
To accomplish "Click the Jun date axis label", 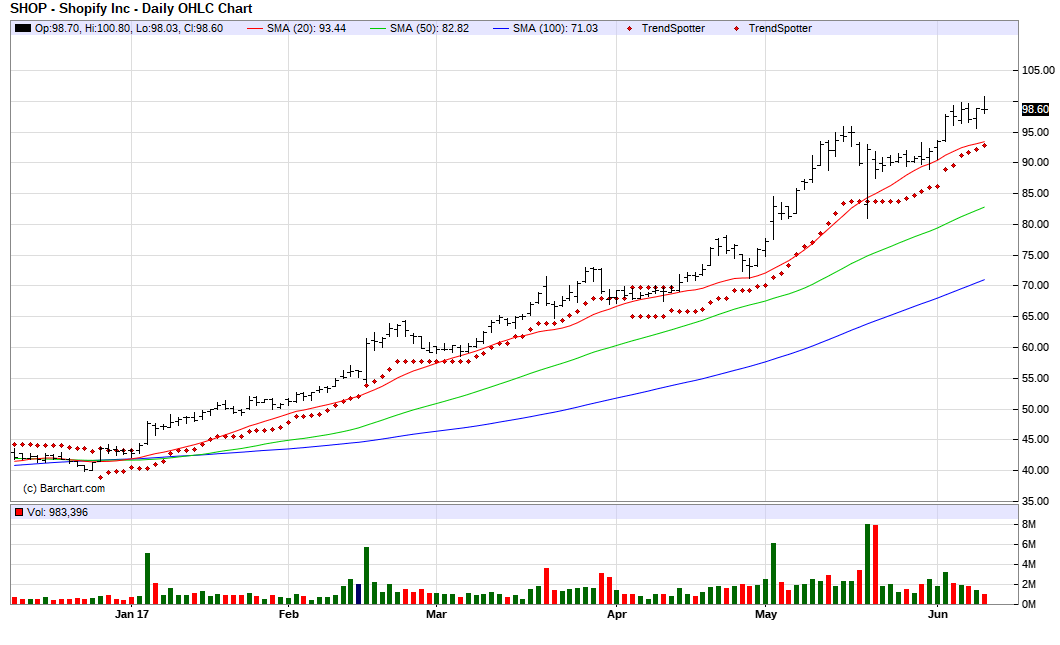I will coord(938,615).
